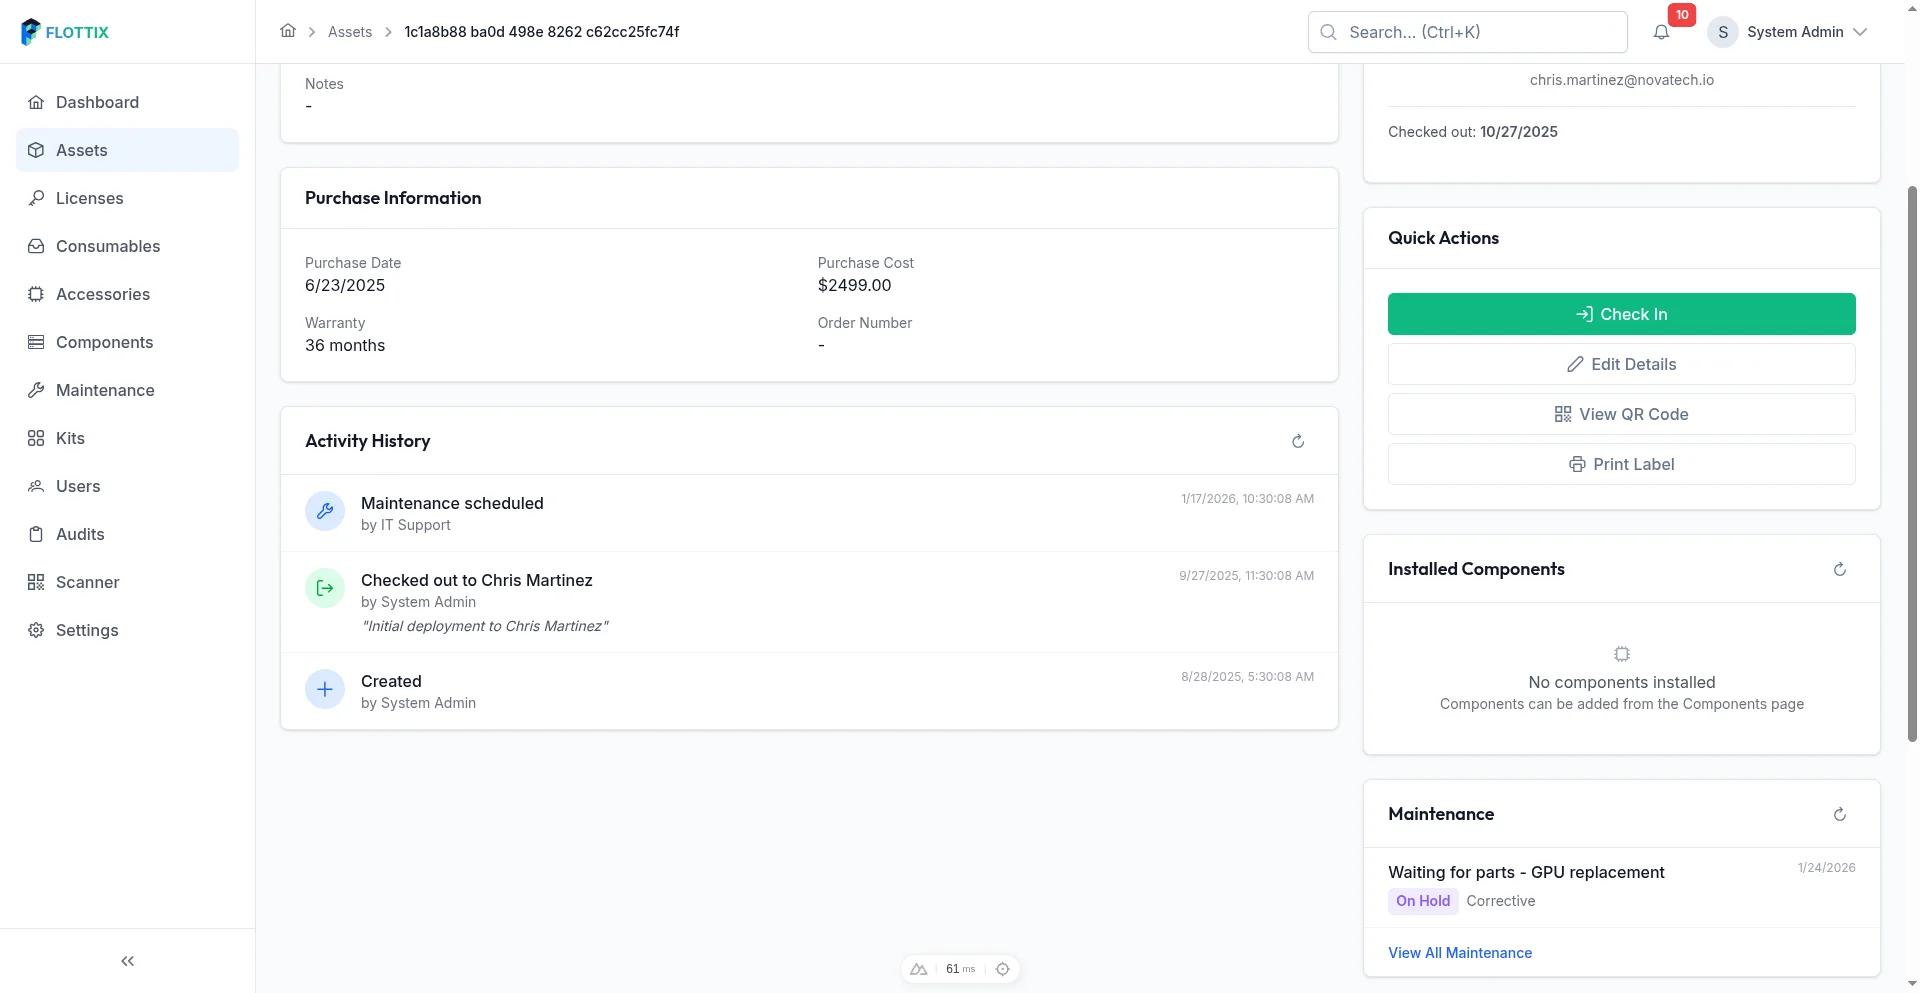Viewport: 1920px width, 993px height.
Task: Open View QR Code
Action: pyautogui.click(x=1621, y=414)
